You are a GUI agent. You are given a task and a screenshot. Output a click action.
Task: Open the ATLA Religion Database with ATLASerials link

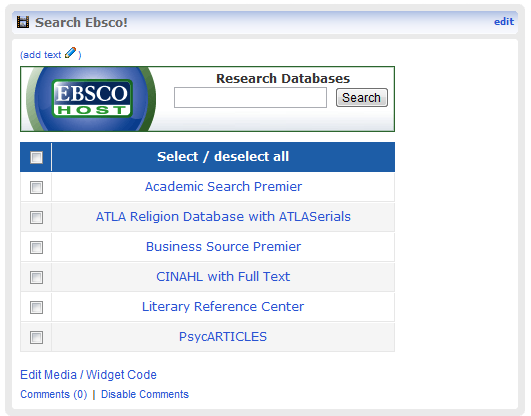click(x=223, y=216)
